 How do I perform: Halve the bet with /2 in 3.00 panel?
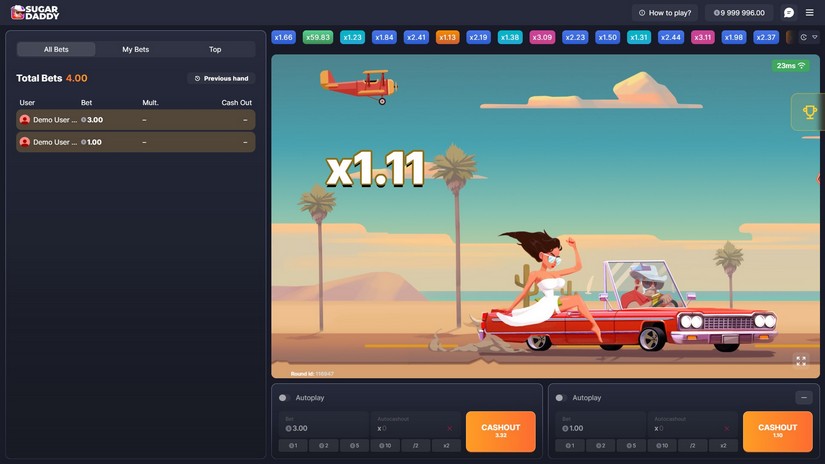pyautogui.click(x=416, y=446)
